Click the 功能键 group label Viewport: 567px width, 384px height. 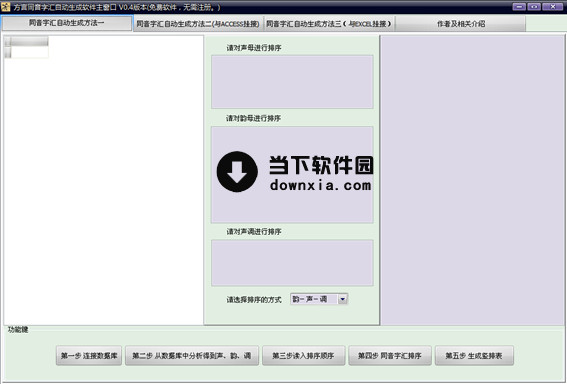(x=18, y=329)
